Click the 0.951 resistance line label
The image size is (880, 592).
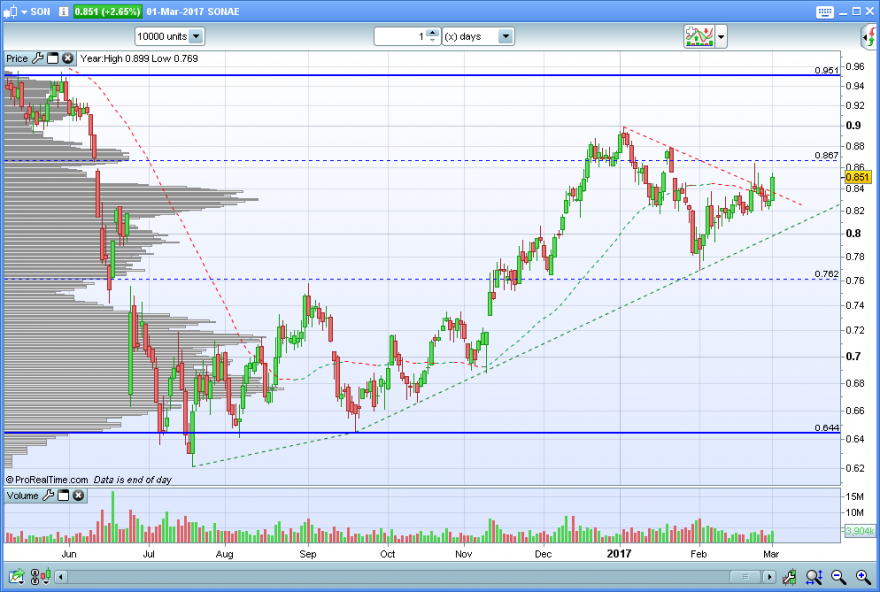click(827, 70)
